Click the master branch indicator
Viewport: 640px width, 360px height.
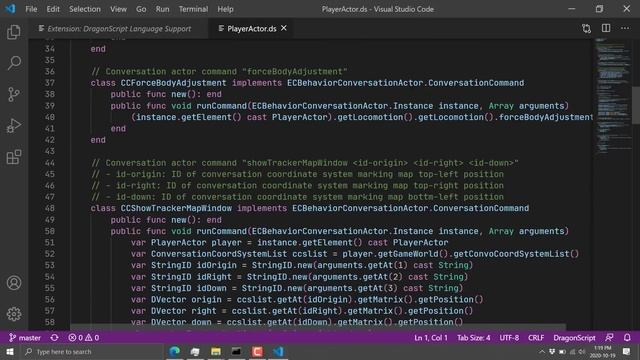point(25,338)
